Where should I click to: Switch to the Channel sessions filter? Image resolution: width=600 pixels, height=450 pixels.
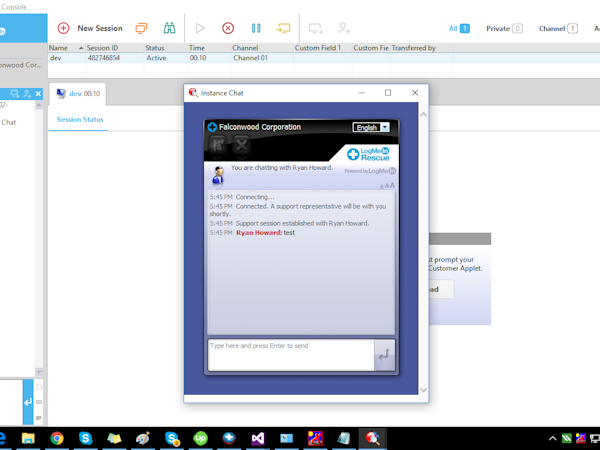tap(558, 28)
